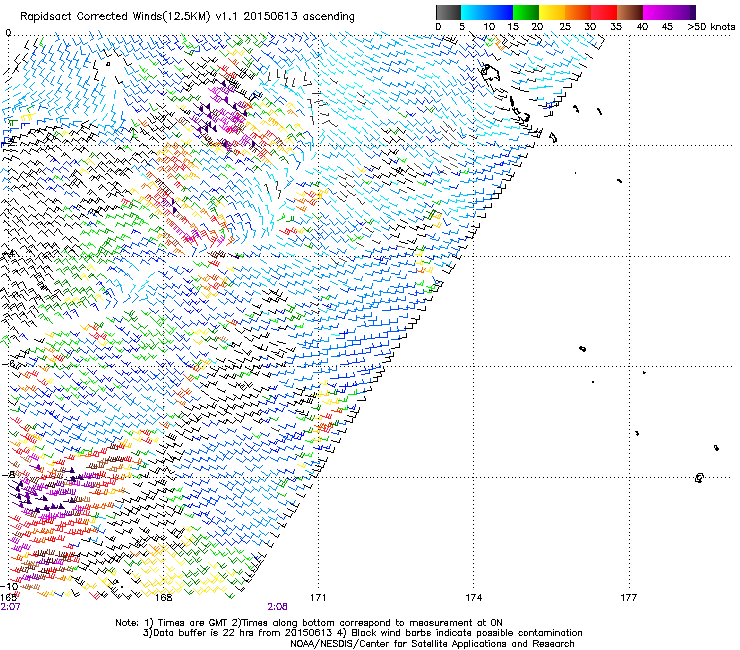
Task: Select the longitude label '171'
Action: [x=318, y=598]
